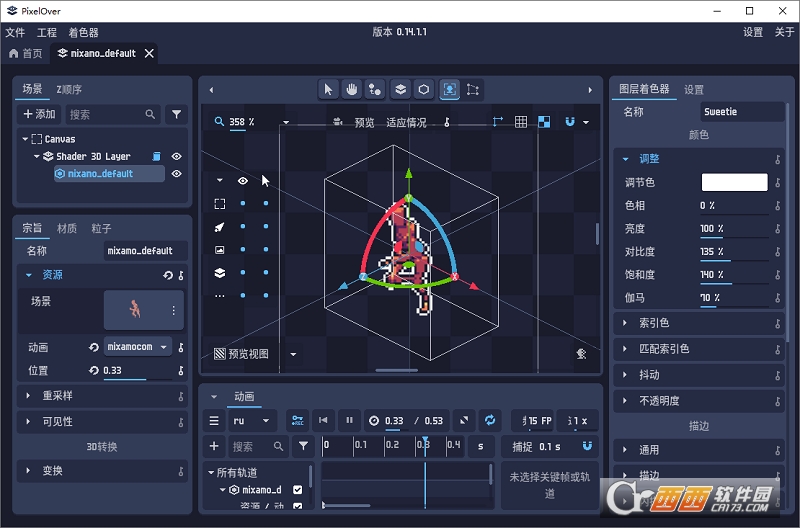Image resolution: width=800 pixels, height=528 pixels.
Task: Collapse the Canvas tree node
Action: [x=25, y=139]
